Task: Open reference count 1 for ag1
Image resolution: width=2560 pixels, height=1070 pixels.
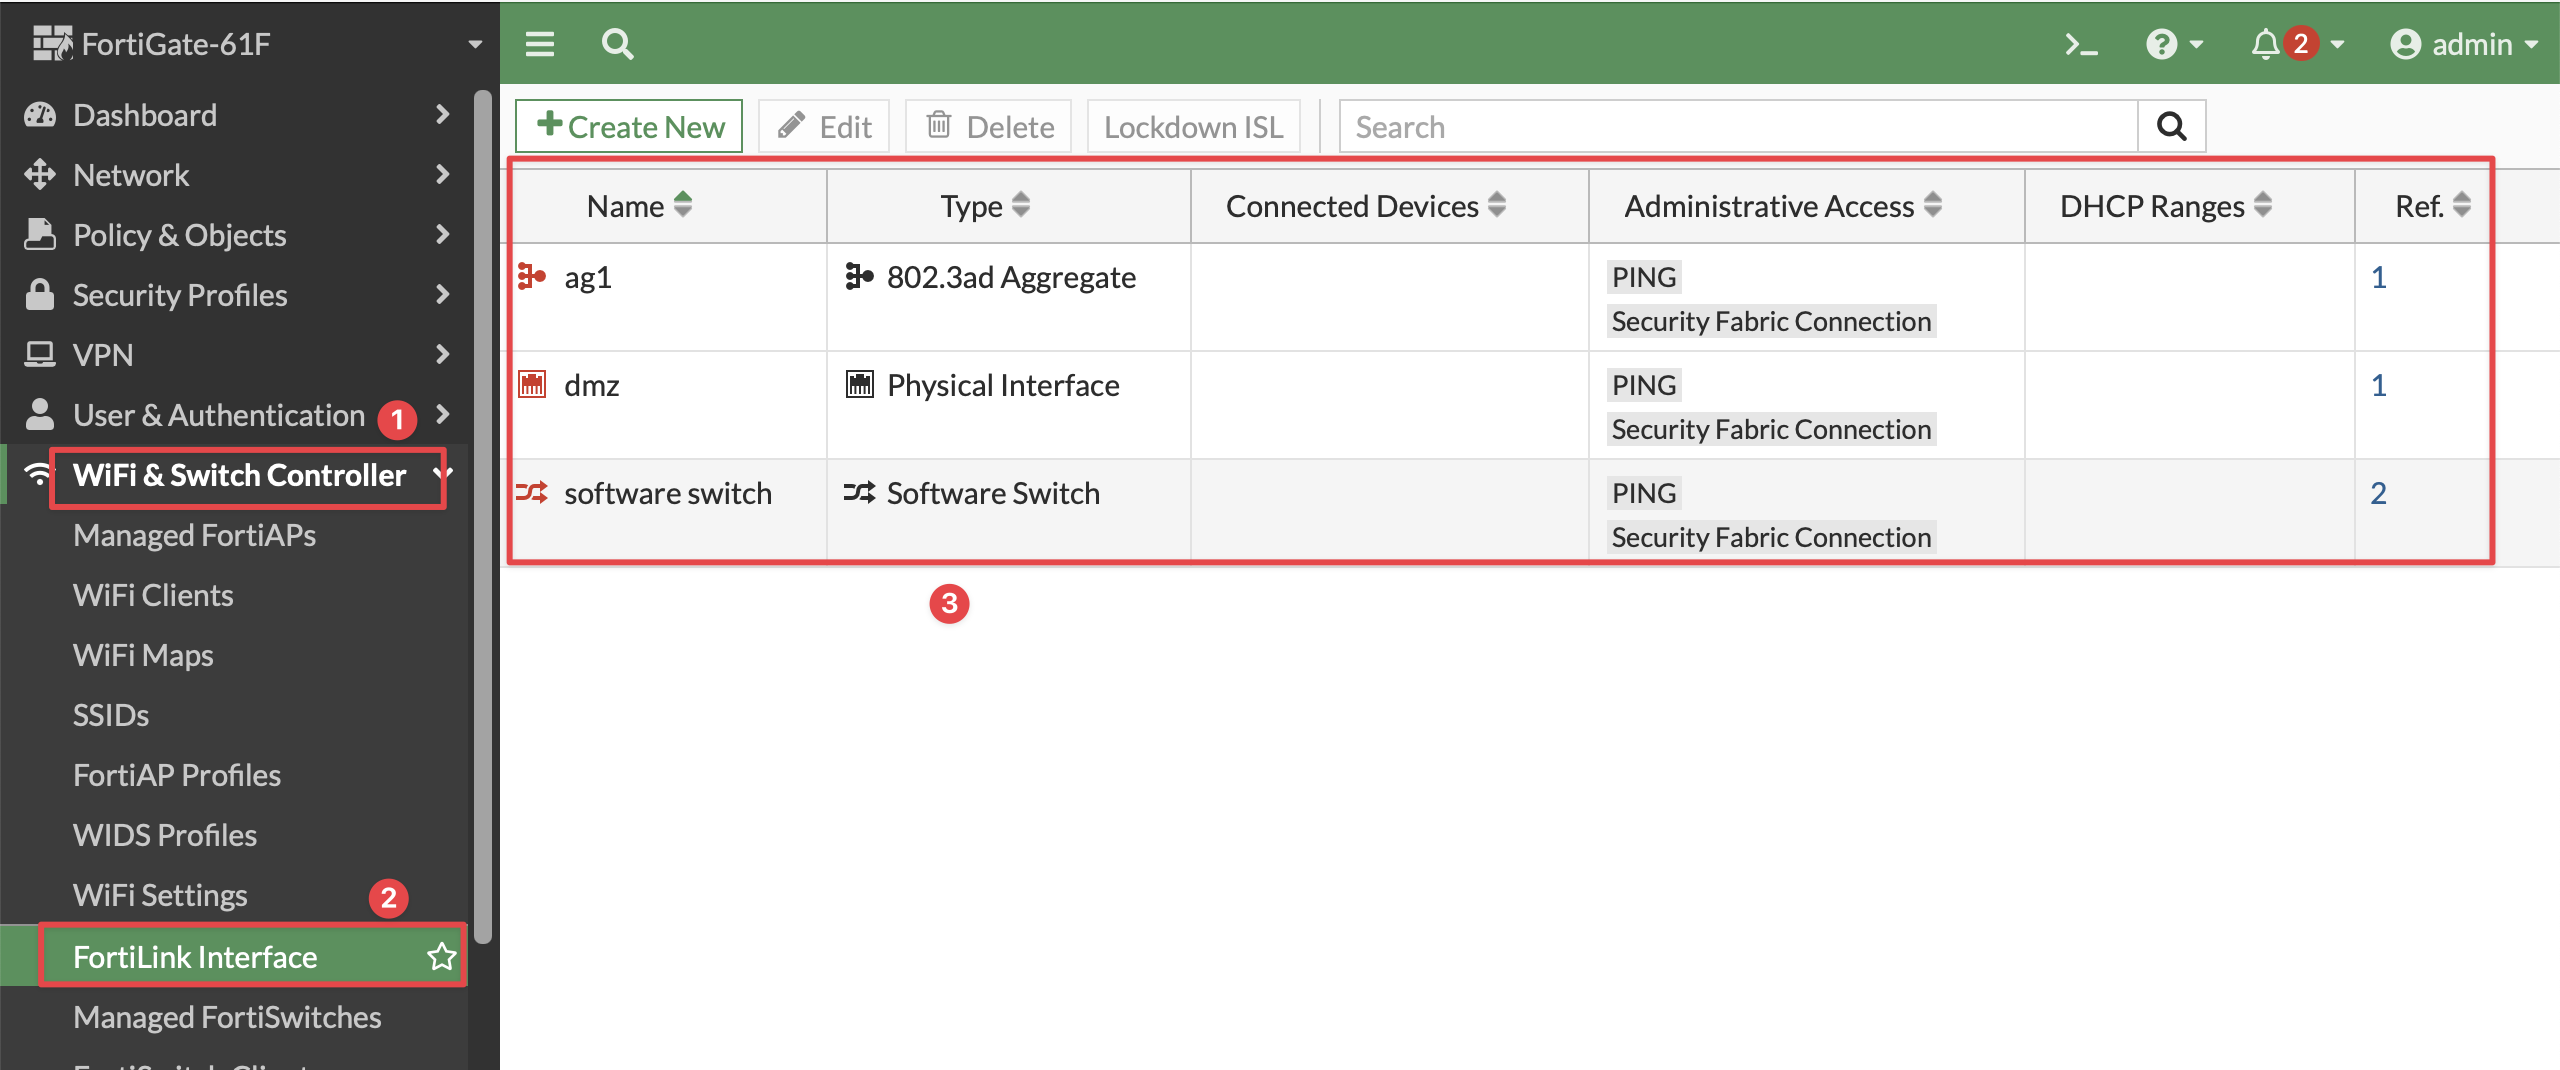Action: (x=2379, y=277)
